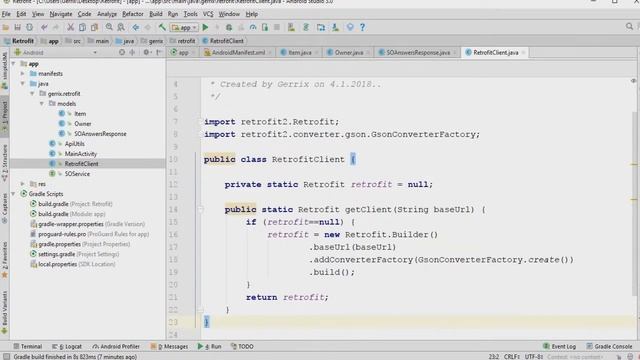Viewport: 640px width, 360px height.
Task: Open the Terminal tool window
Action: pos(28,346)
